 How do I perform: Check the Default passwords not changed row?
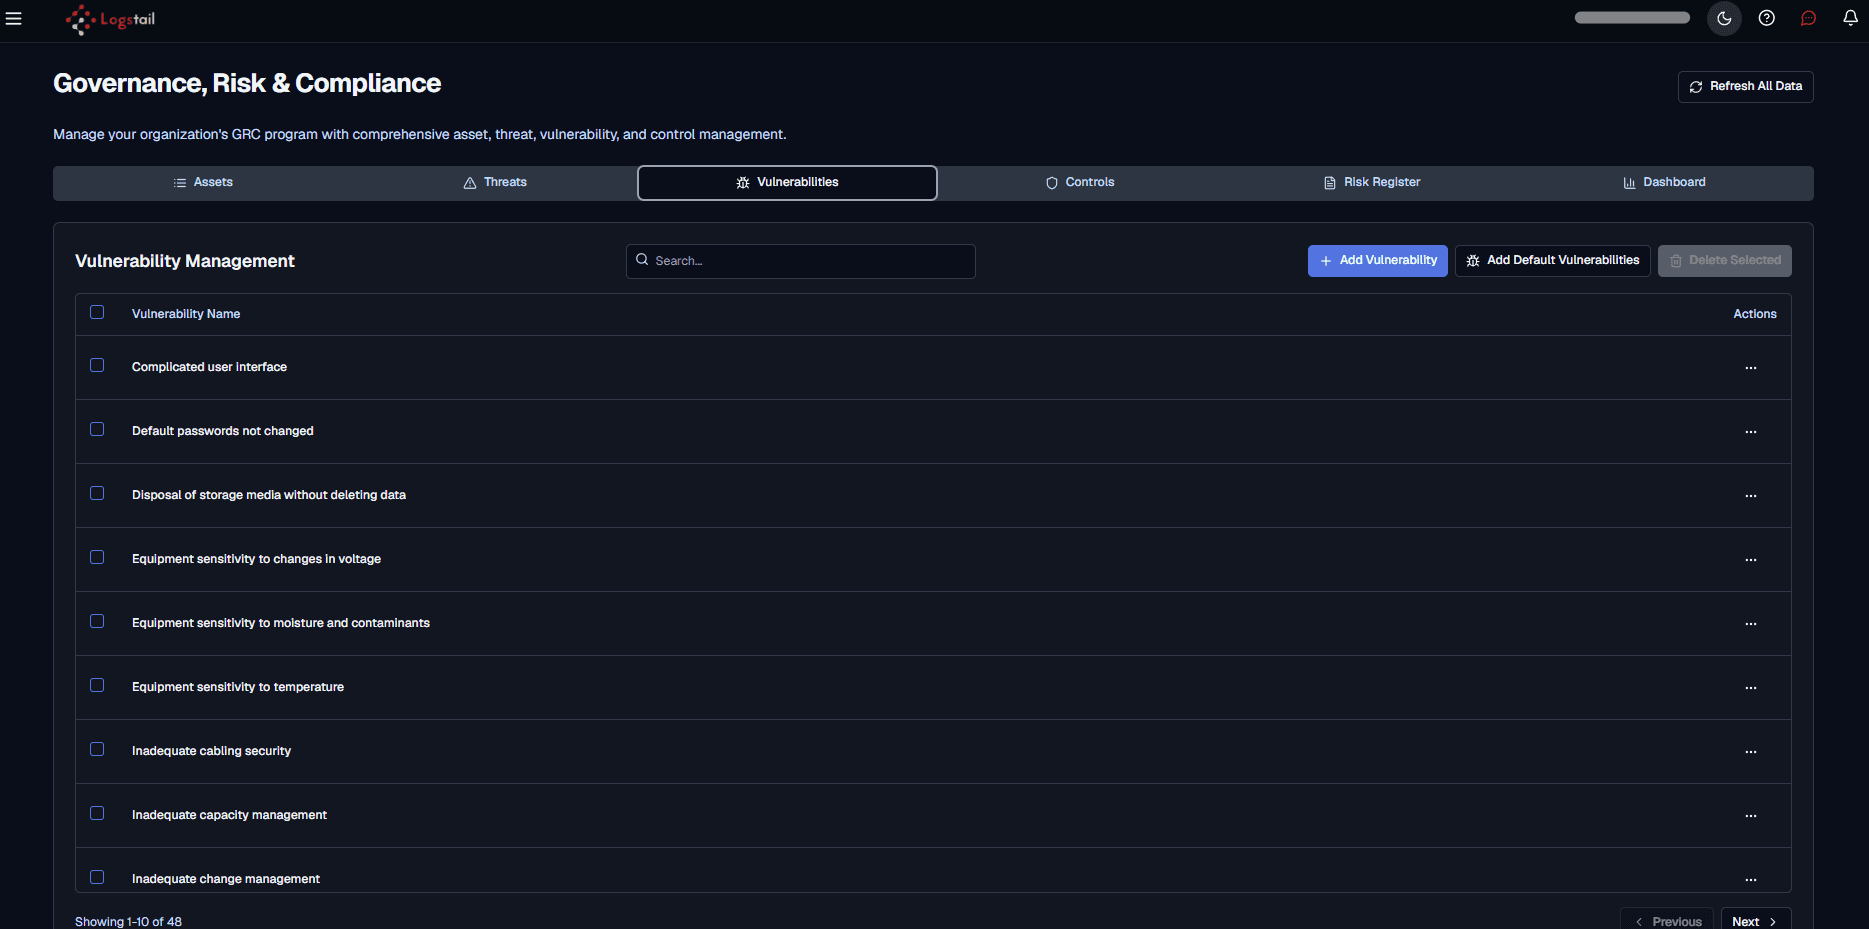click(x=97, y=429)
